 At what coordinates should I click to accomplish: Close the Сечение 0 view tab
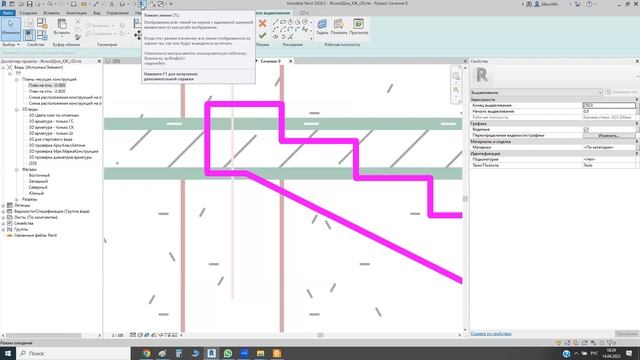point(291,61)
